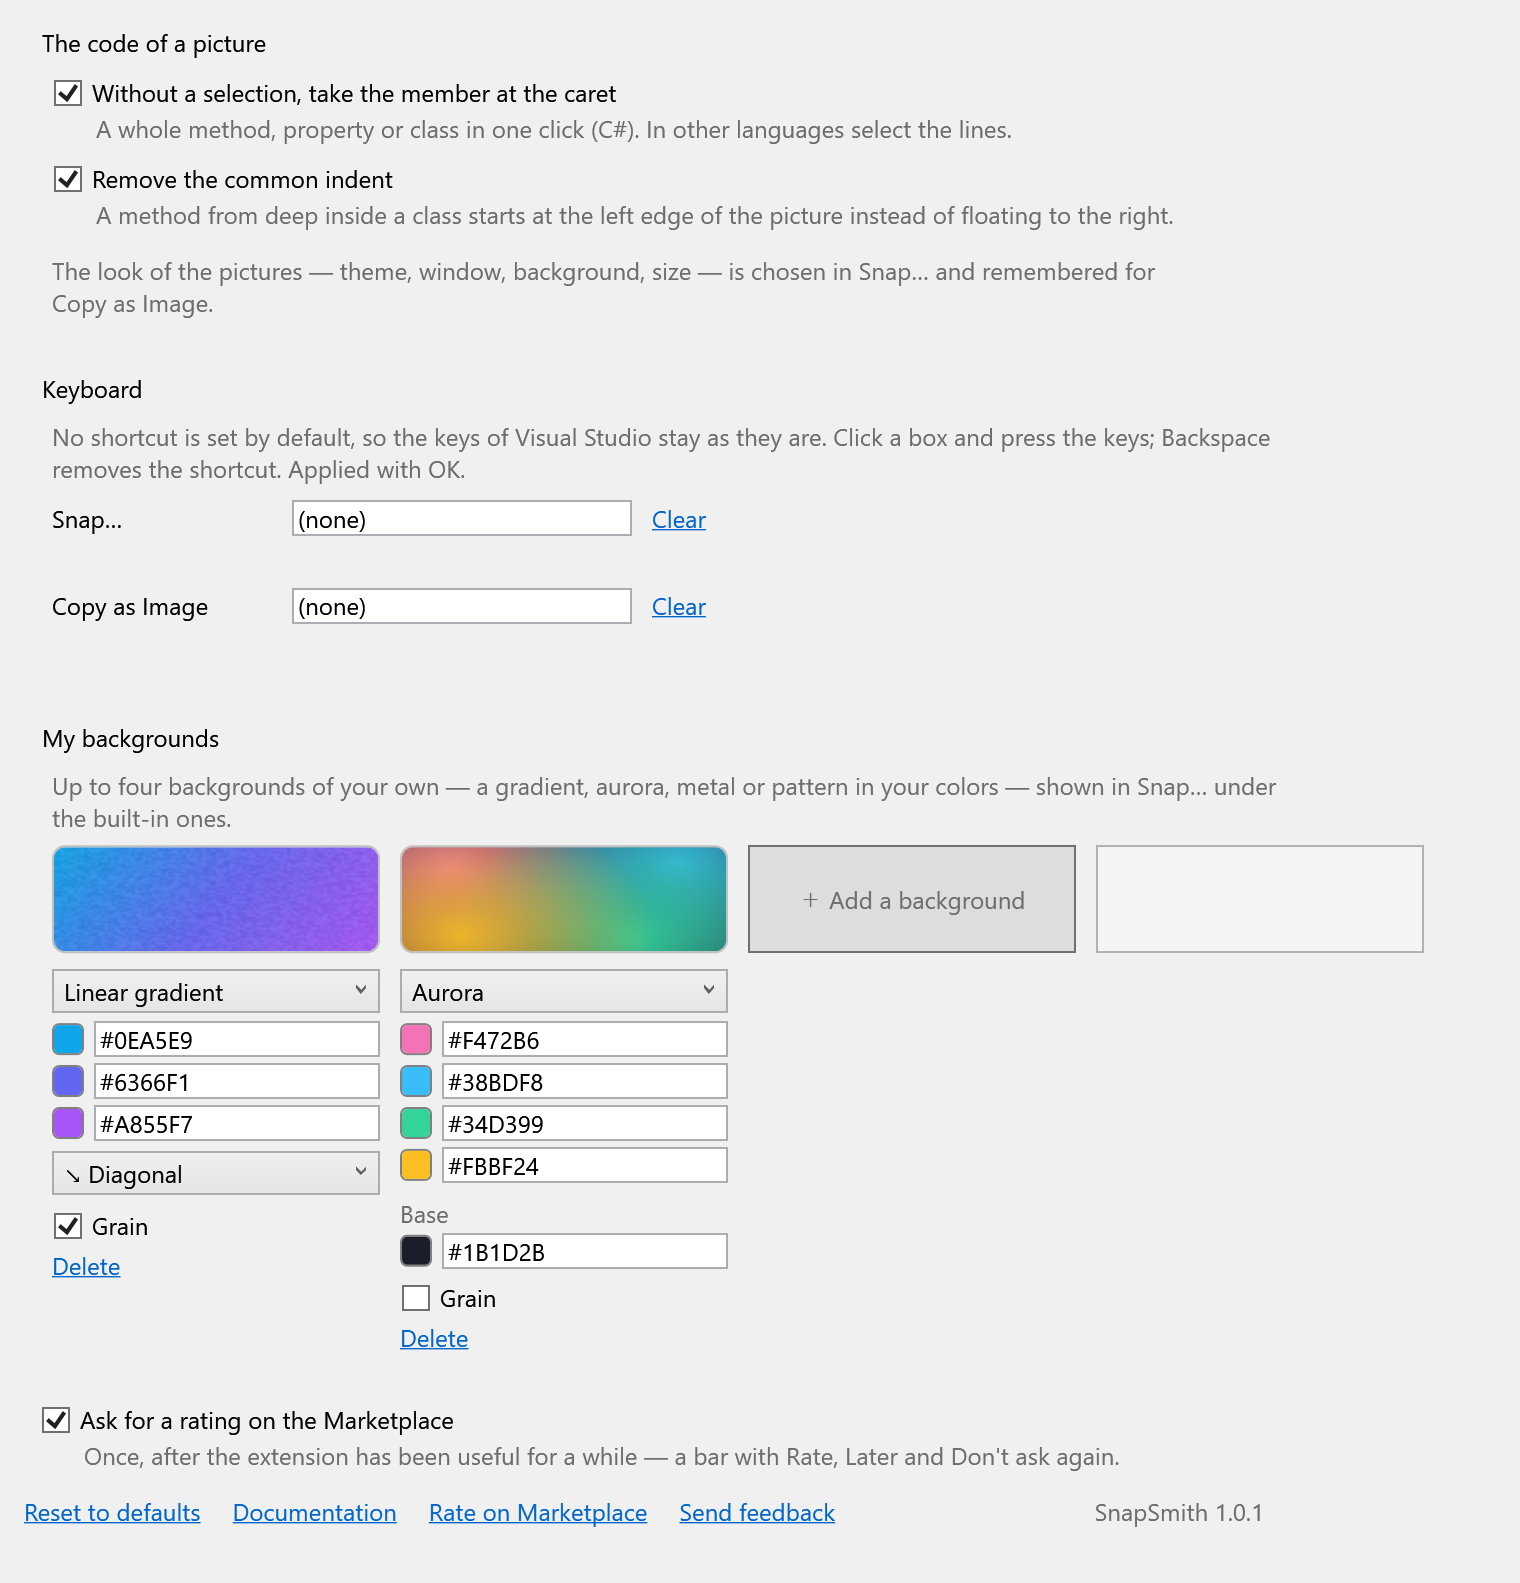Open the Documentation link
Viewport: 1520px width, 1583px height.
[315, 1513]
